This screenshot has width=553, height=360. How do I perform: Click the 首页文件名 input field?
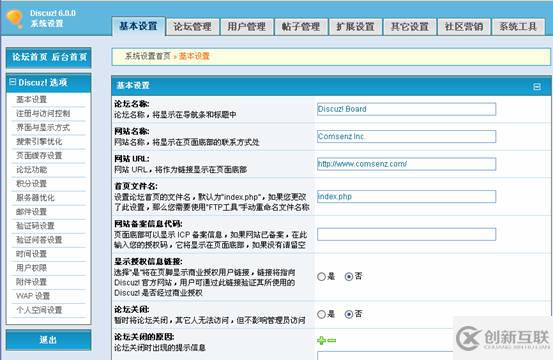pos(406,196)
